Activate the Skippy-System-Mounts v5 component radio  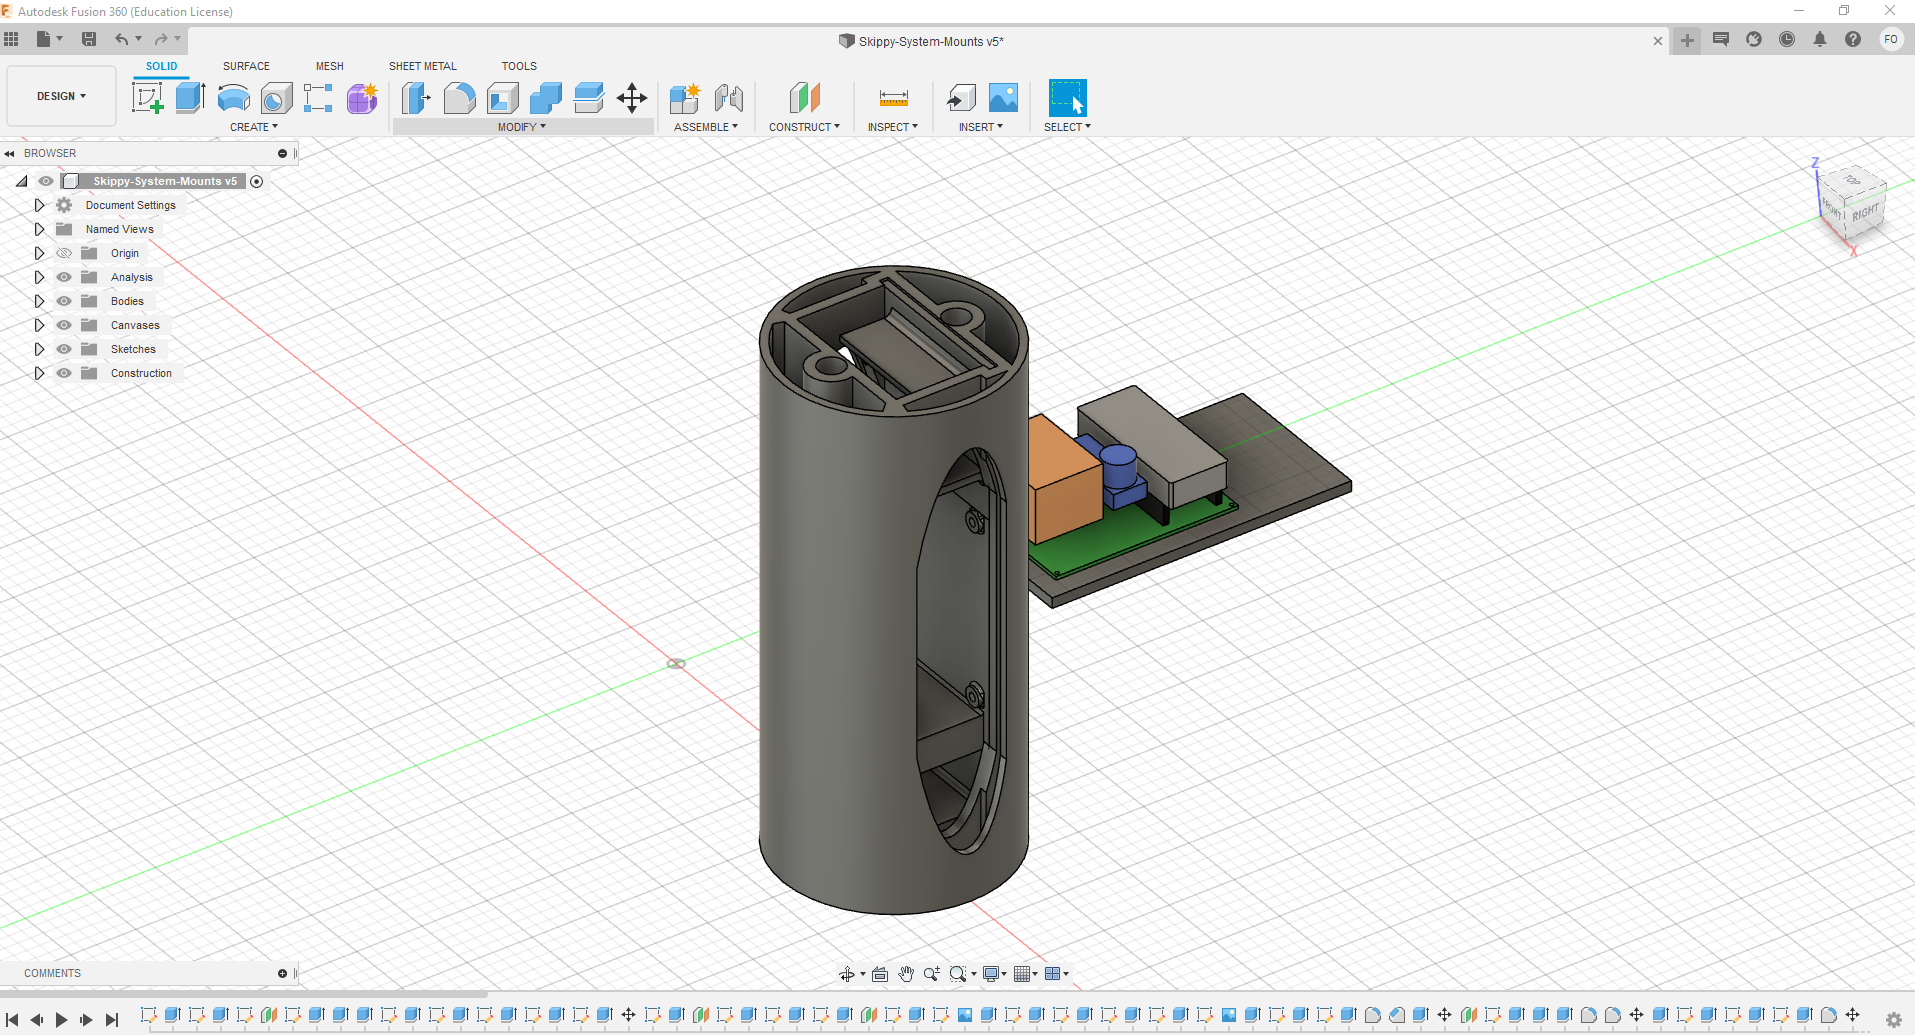point(257,181)
